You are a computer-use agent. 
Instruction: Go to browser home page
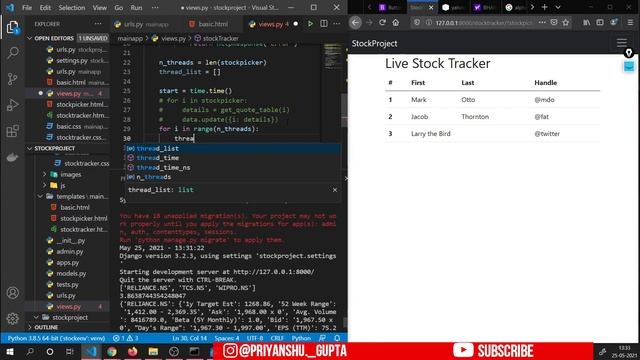click(396, 23)
